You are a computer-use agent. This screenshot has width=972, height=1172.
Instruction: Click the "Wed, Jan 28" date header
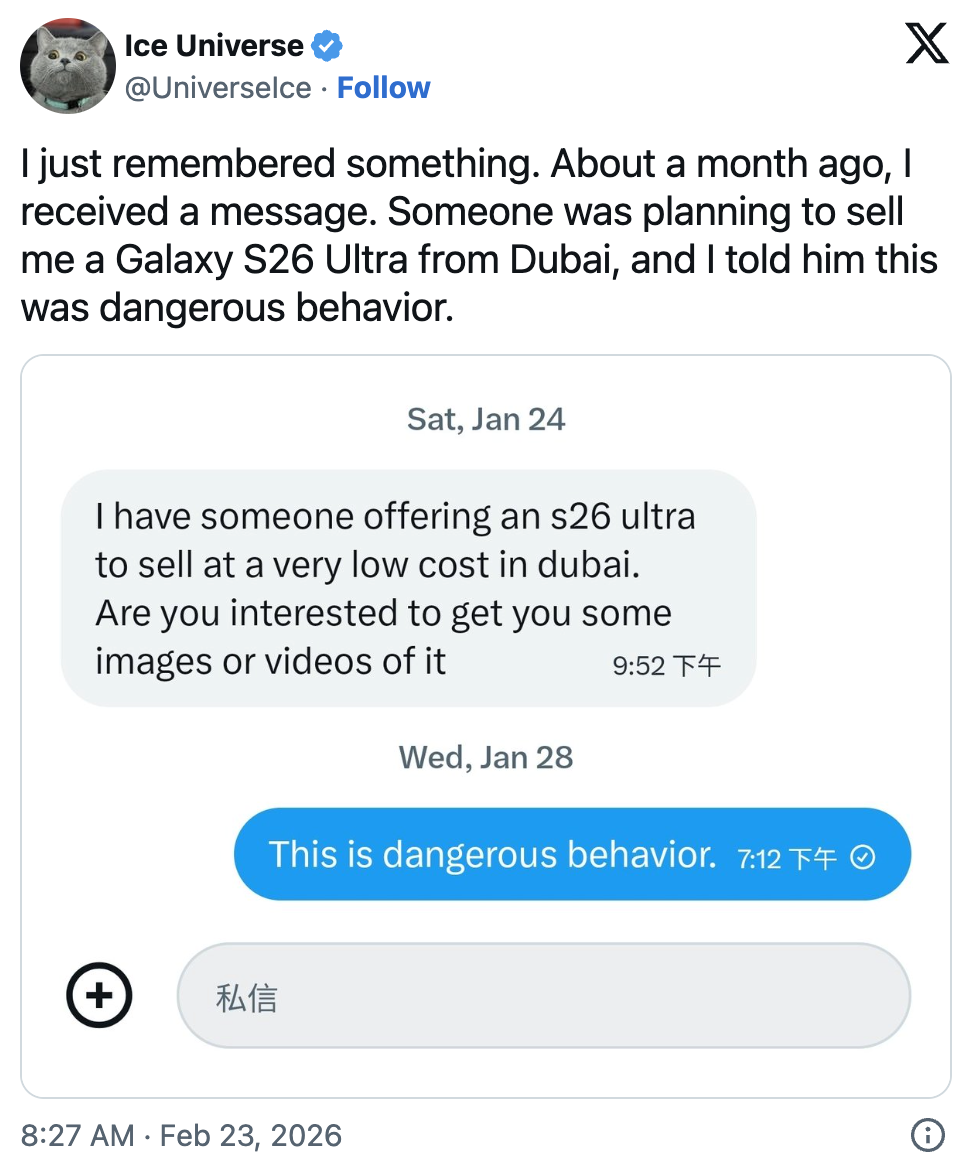pos(486,757)
